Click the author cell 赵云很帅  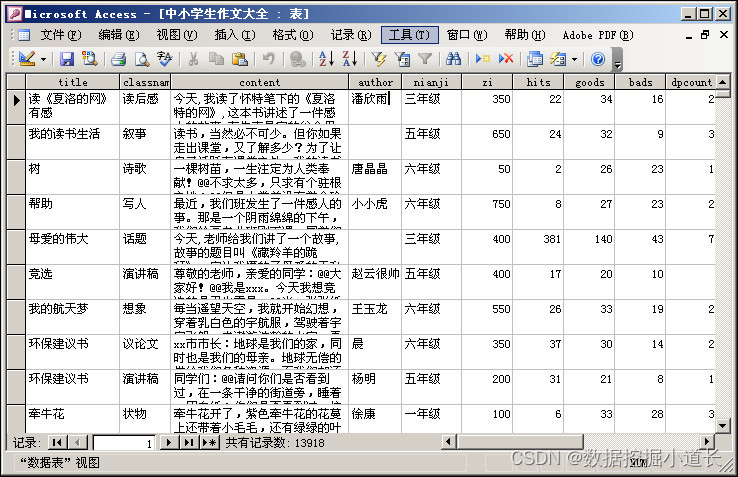coord(375,282)
